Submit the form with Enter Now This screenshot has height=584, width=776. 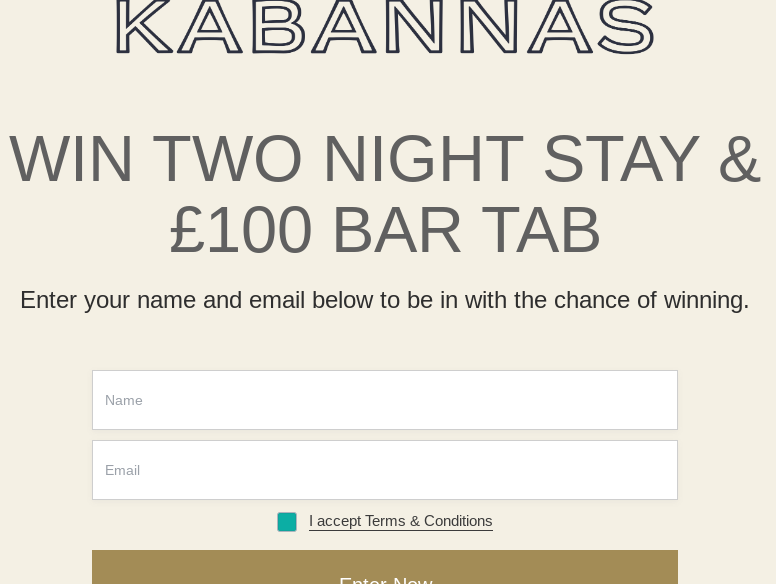tap(385, 572)
